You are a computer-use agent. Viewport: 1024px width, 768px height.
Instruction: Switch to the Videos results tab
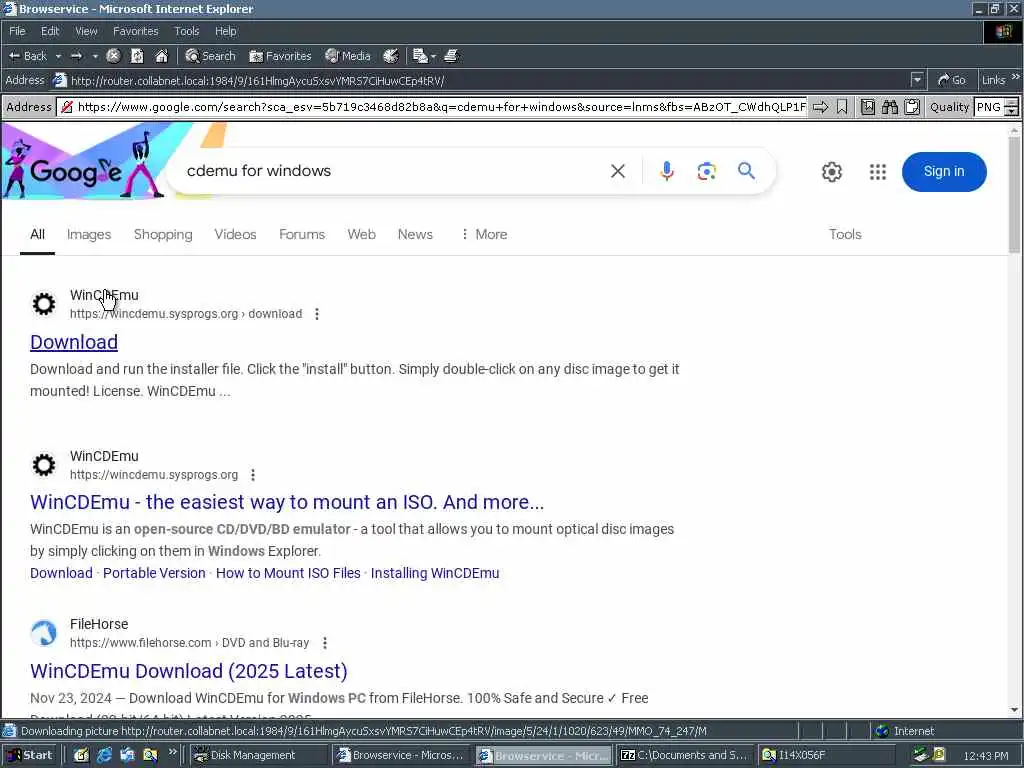235,234
